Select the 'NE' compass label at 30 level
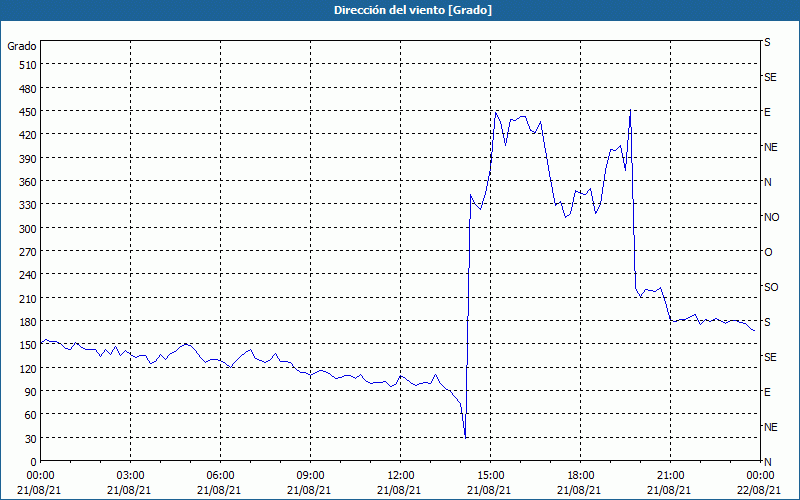This screenshot has height=500, width=800. point(771,427)
